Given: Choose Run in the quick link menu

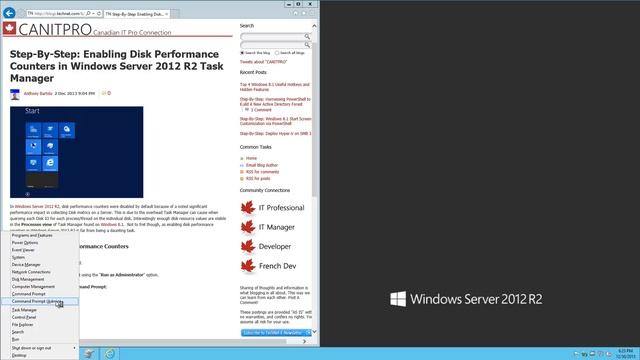Looking at the screenshot, I should click(x=40, y=340).
